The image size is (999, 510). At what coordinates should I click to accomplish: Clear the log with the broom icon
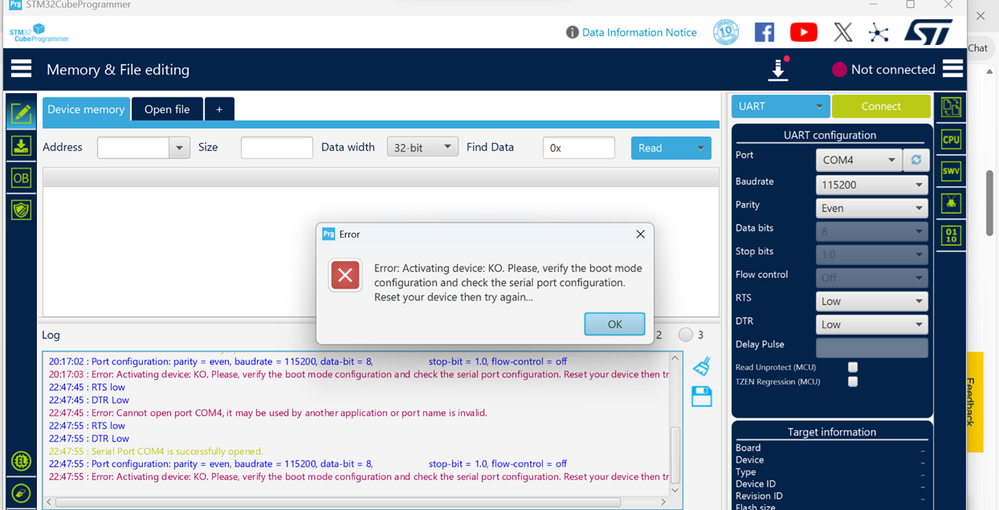point(701,366)
